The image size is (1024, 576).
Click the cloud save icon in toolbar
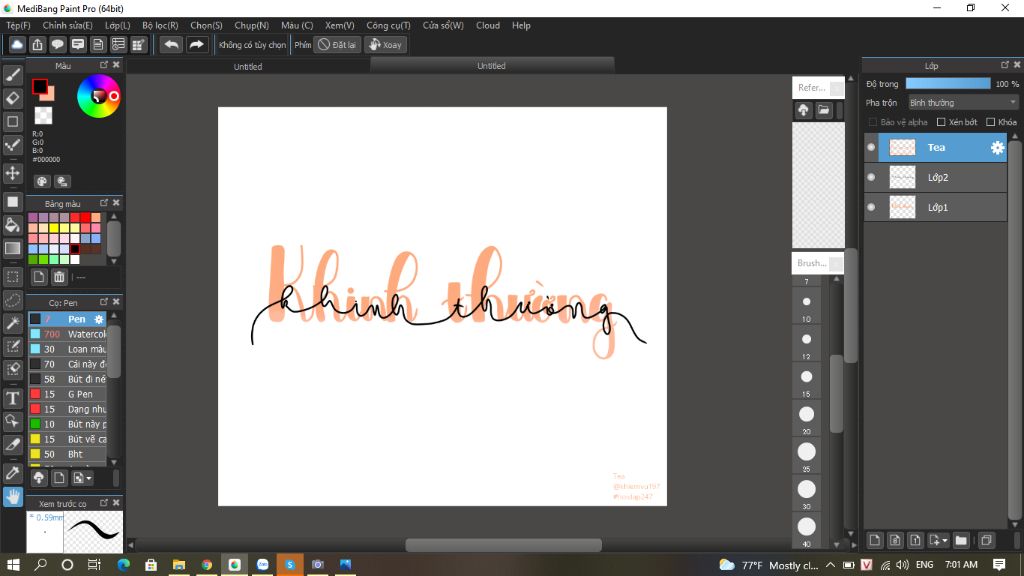tap(17, 44)
